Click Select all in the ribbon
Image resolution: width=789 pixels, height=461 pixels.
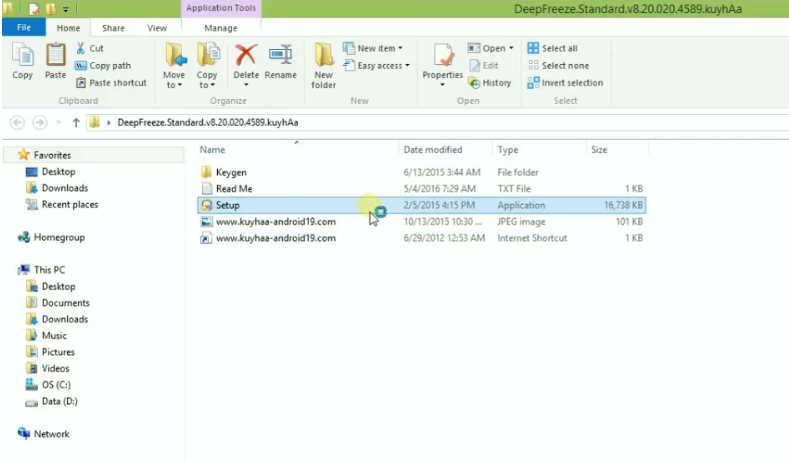point(552,48)
